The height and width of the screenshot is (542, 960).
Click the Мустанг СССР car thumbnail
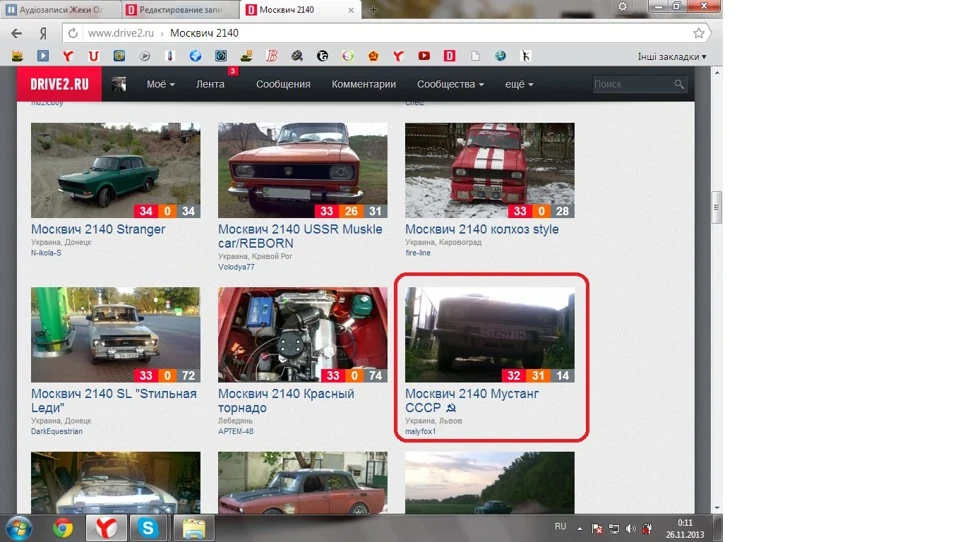tap(490, 335)
